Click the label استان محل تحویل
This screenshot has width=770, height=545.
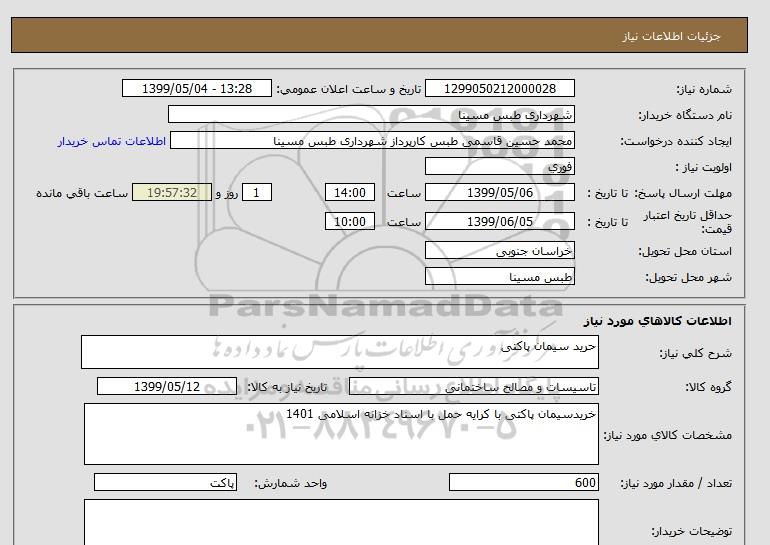coord(685,251)
